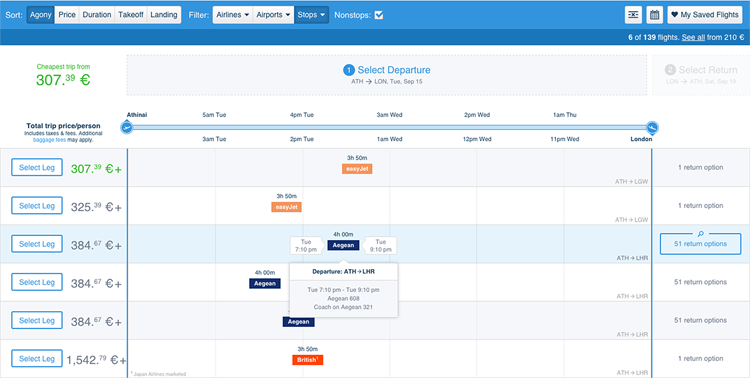The image size is (750, 378).
Task: Sort flights by Duration
Action: tap(97, 15)
